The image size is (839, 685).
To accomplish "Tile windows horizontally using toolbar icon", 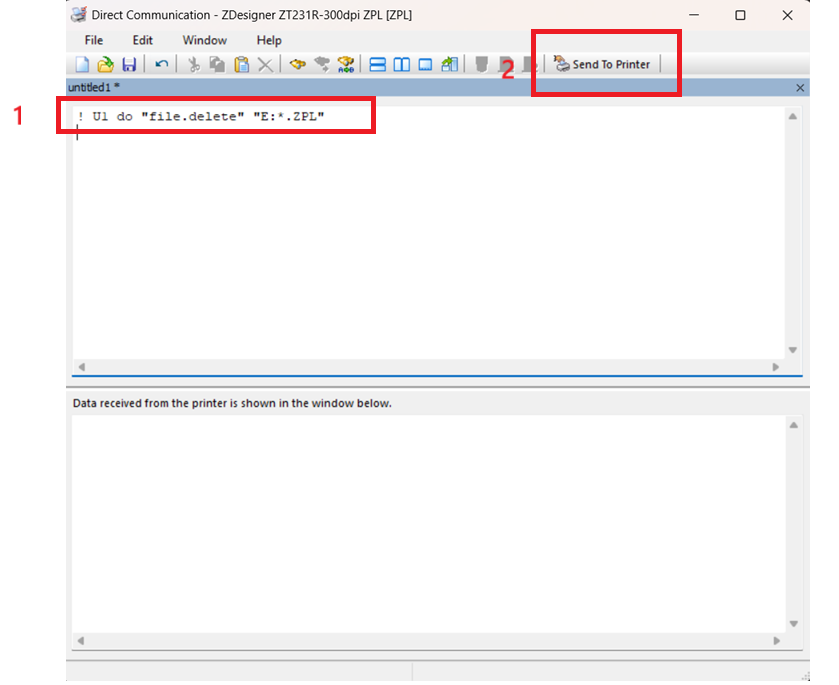I will [378, 64].
